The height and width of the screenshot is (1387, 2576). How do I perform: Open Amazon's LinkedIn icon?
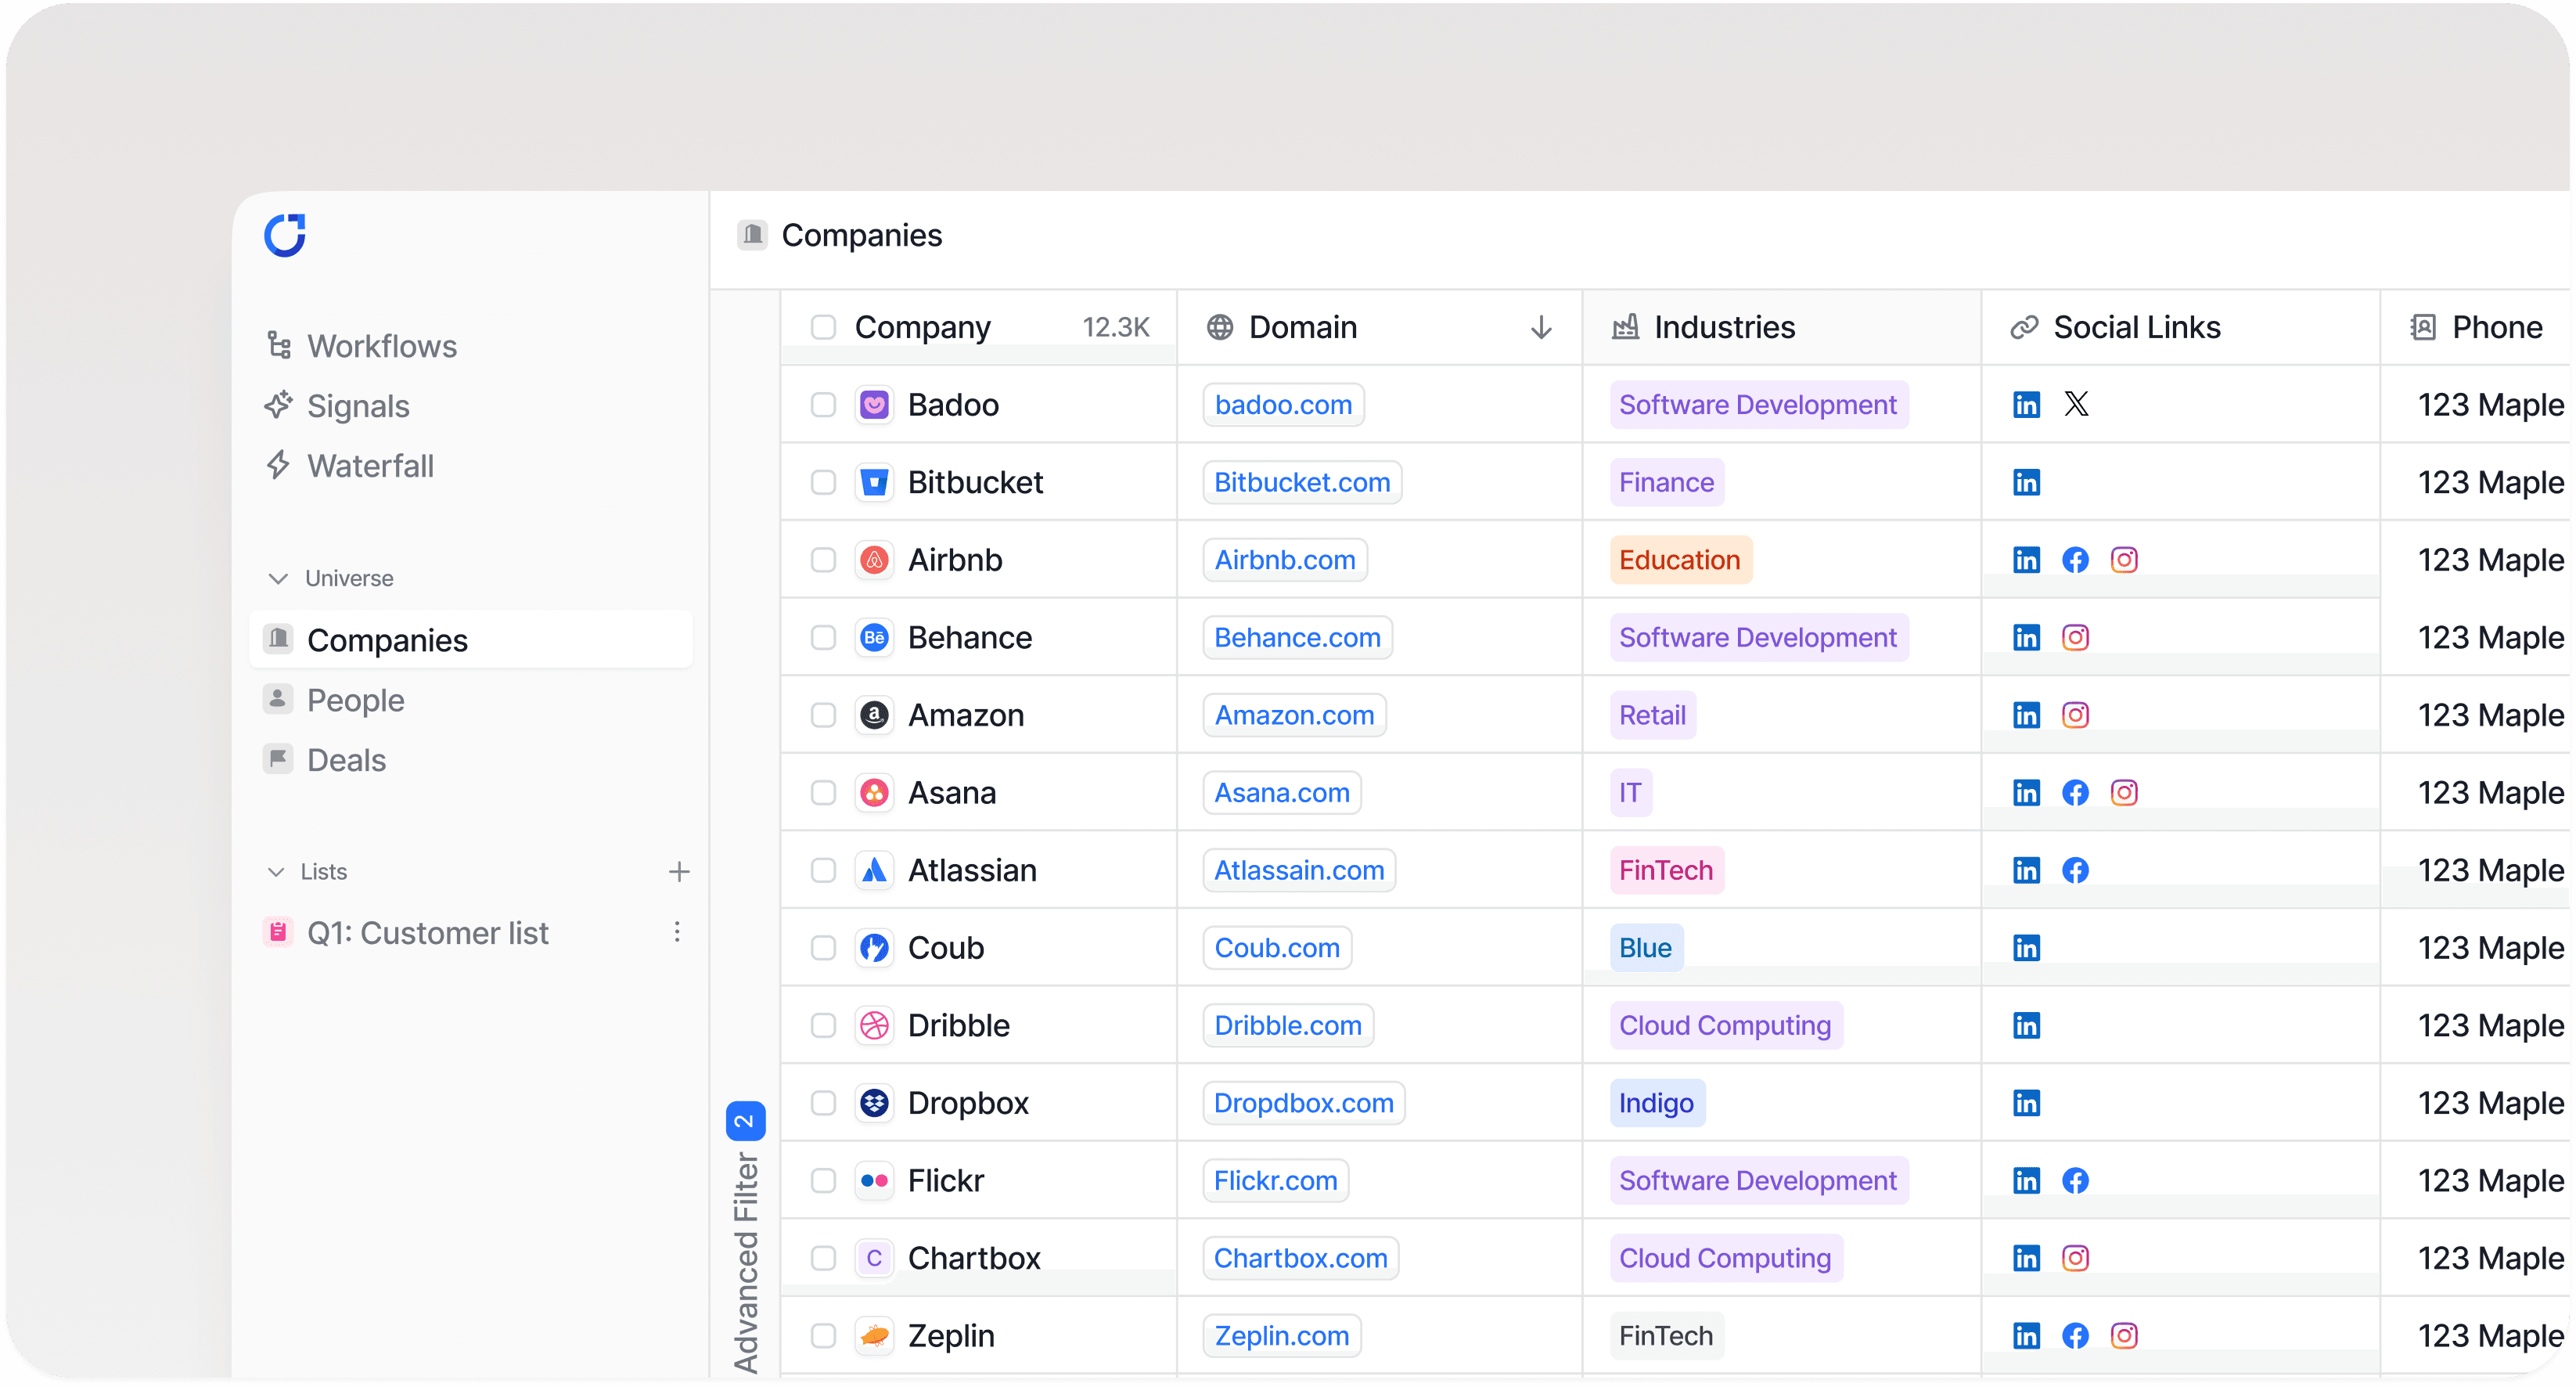coord(2026,715)
